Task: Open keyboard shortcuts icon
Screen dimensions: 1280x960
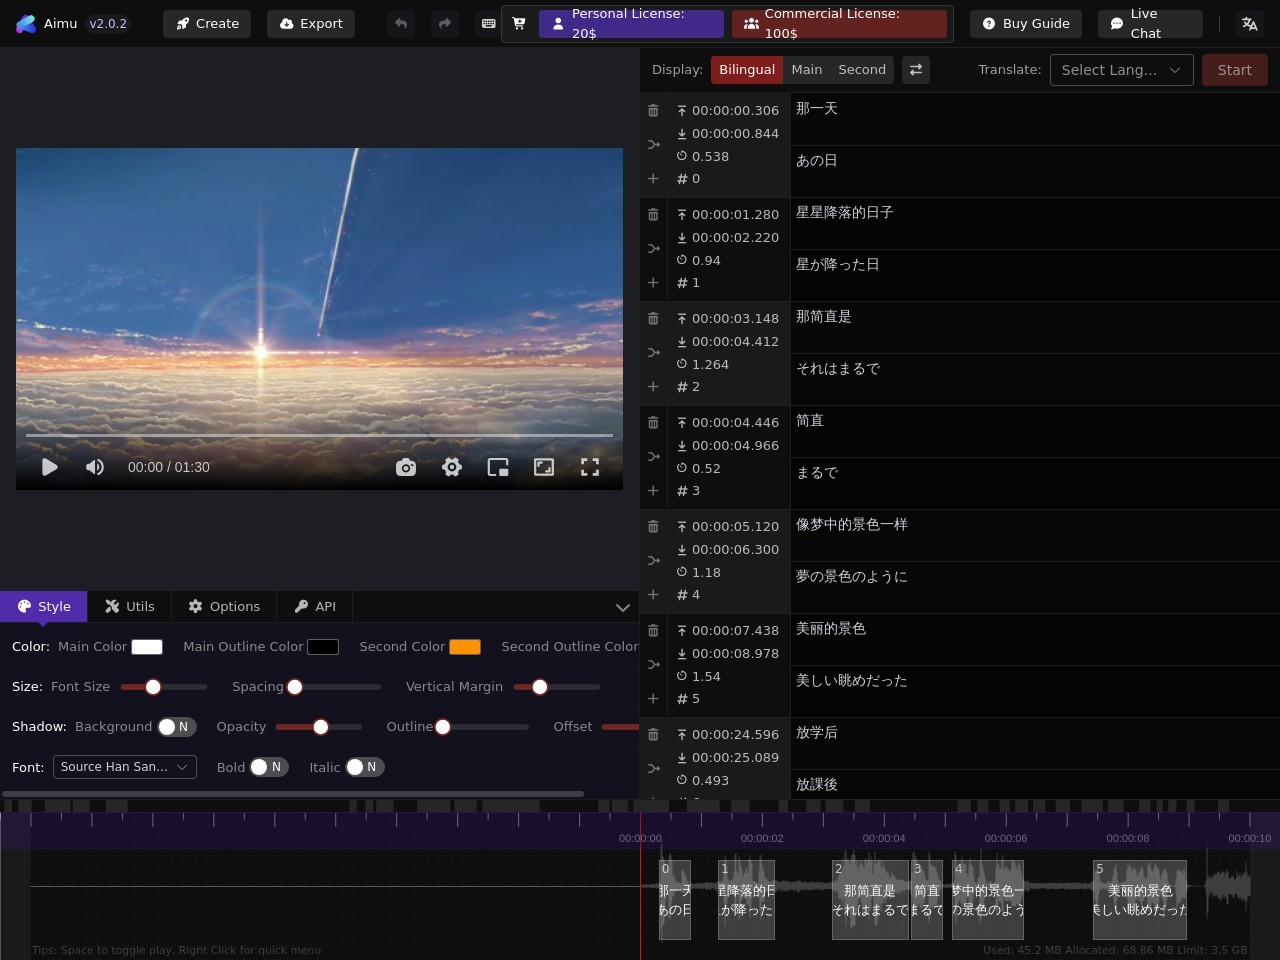Action: coord(489,23)
